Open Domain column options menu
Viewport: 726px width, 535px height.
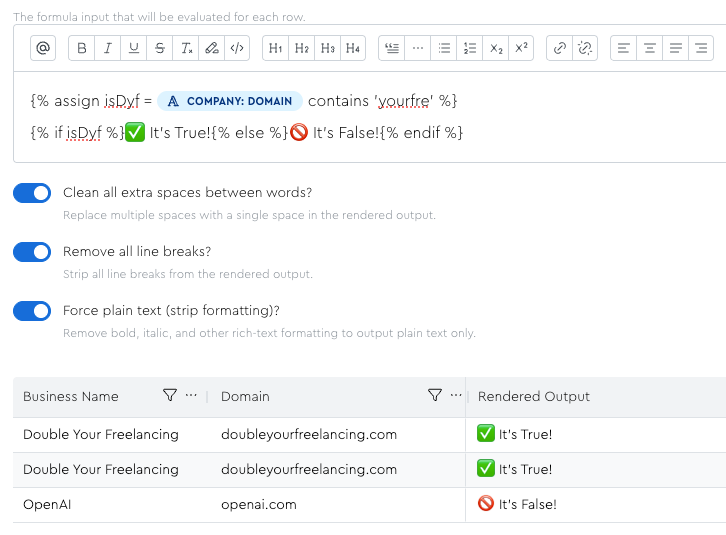[x=456, y=396]
